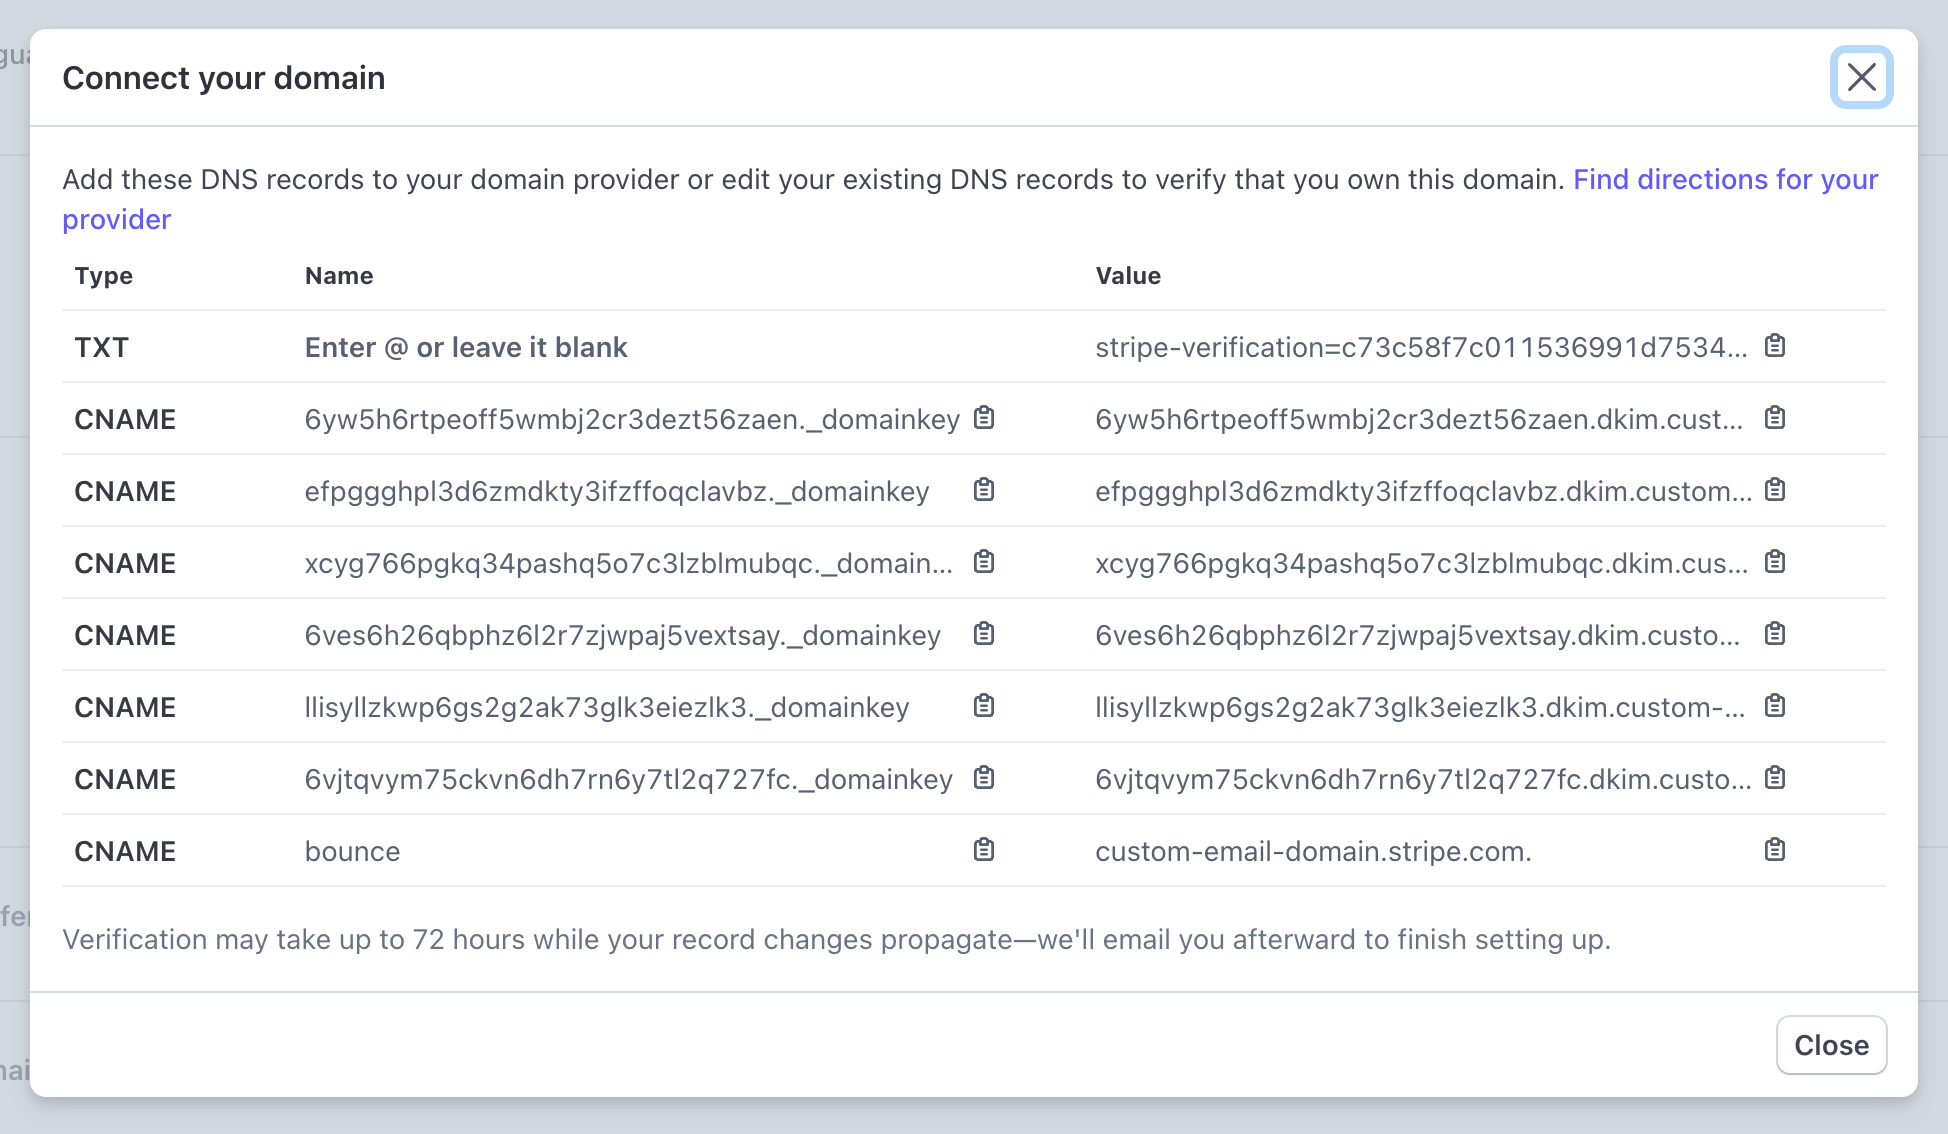The image size is (1948, 1134).
Task: Copy the 6vjtqvym75ckvn dkim value
Action: (1775, 778)
